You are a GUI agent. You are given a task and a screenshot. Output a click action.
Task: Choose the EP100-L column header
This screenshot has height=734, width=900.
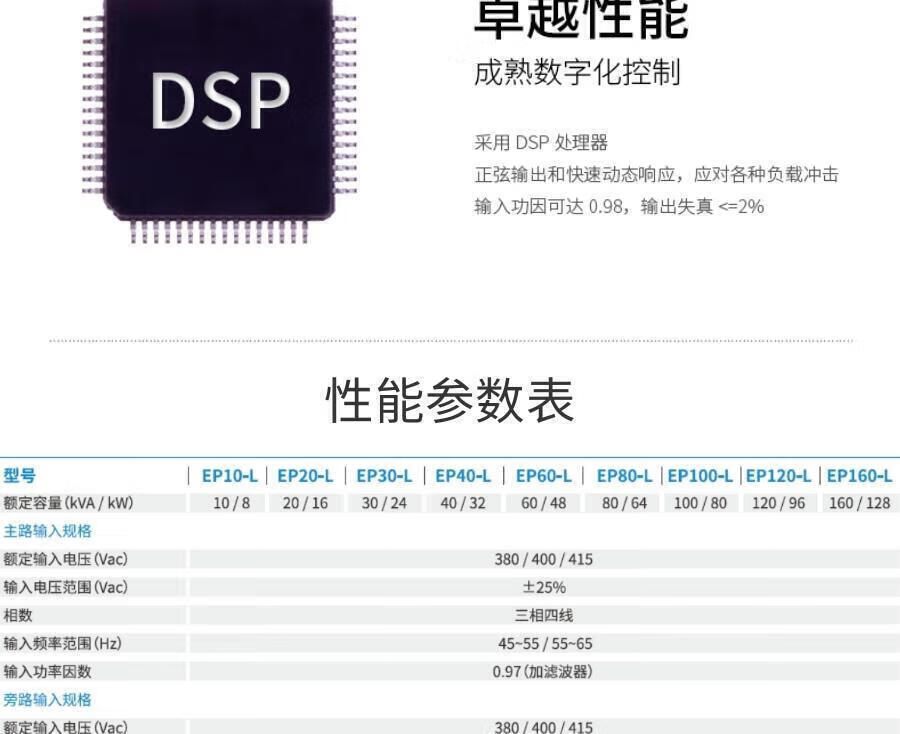point(700,475)
